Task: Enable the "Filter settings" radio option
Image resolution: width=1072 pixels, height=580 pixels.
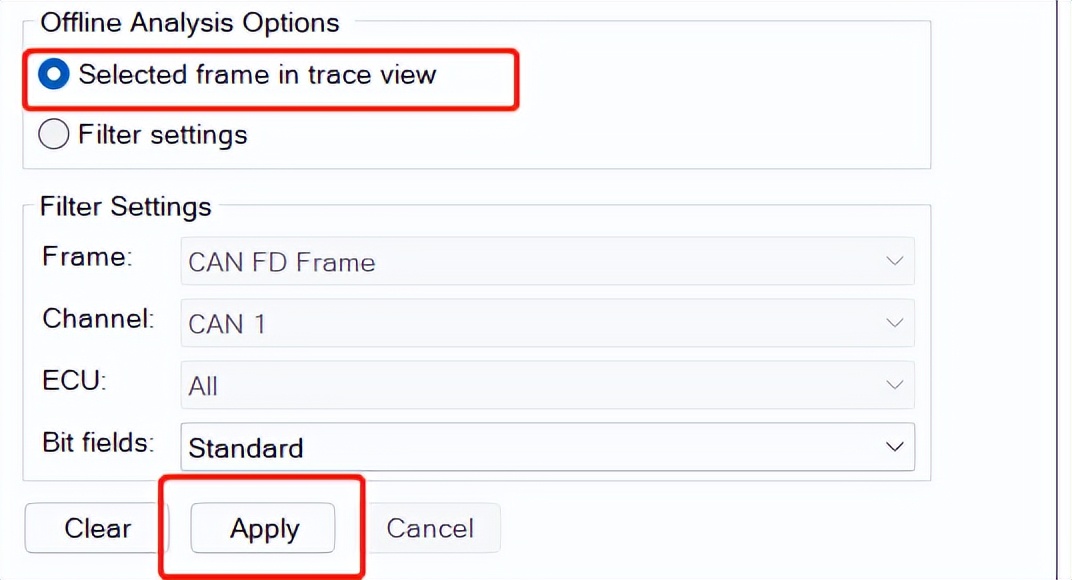Action: (54, 134)
